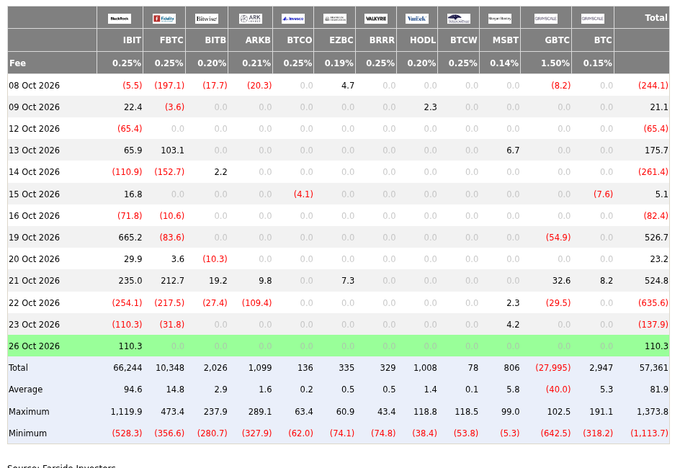Click the (109.4) ARKB value on 22 Oct
Viewport: 680px width, 468px height.
click(x=256, y=303)
